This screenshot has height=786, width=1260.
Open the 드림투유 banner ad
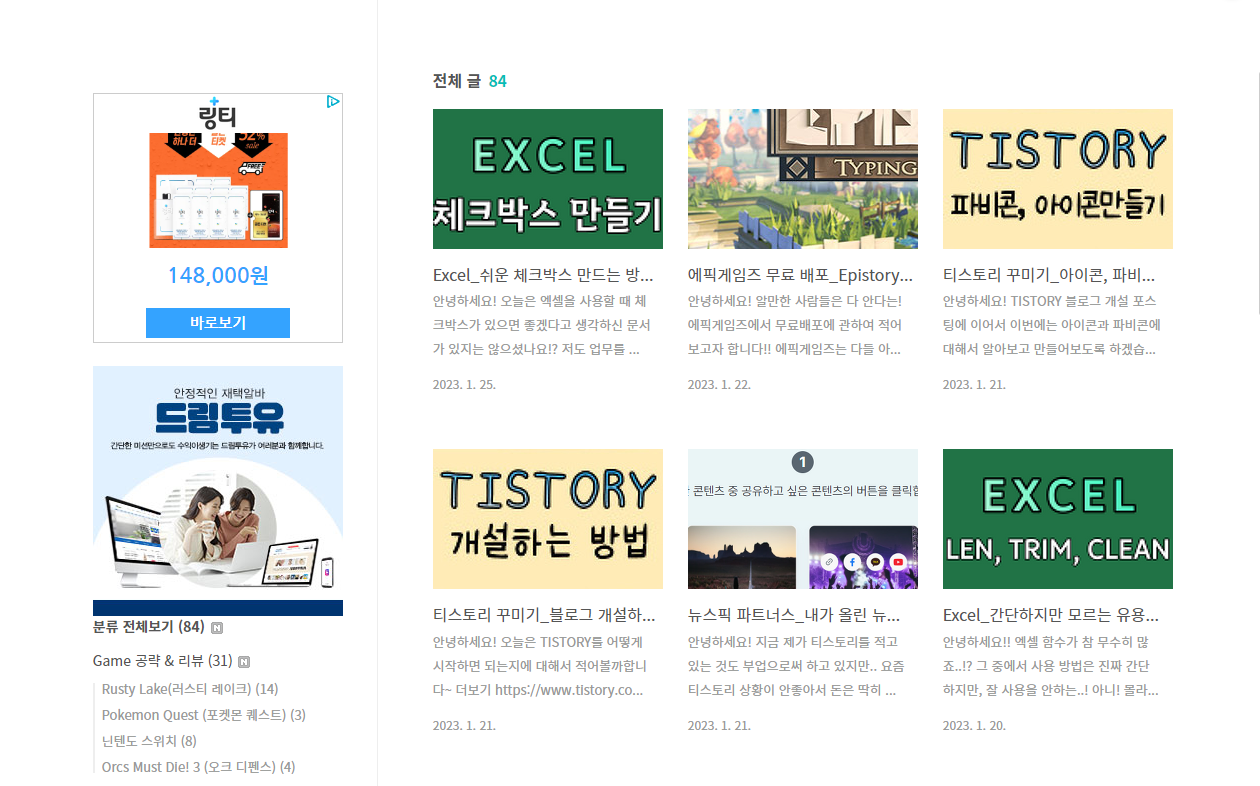(x=218, y=491)
